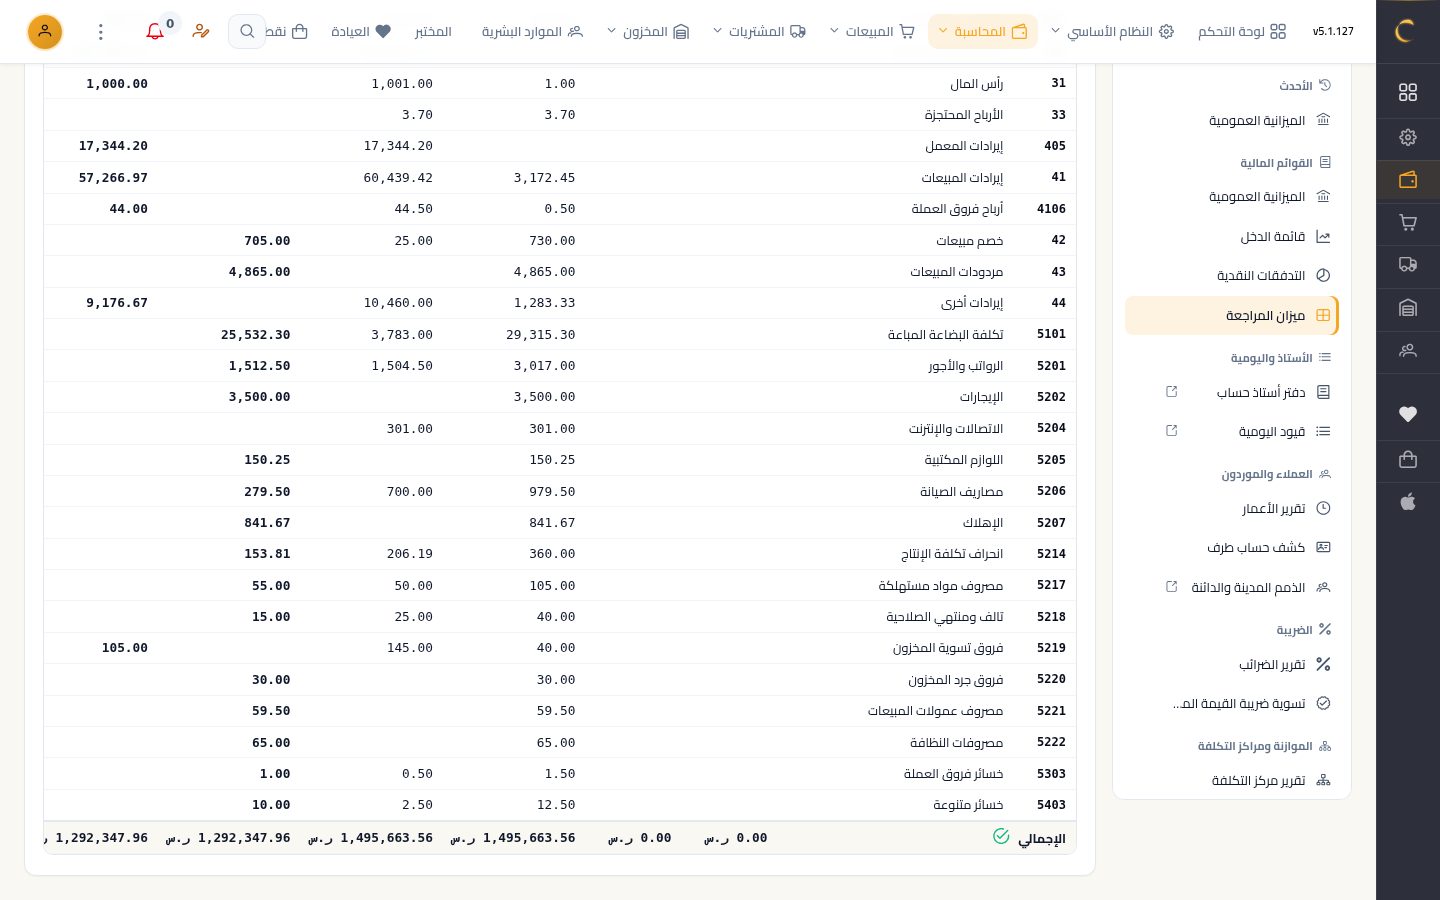
Task: Expand the المخزون dropdown menu
Action: (x=648, y=32)
